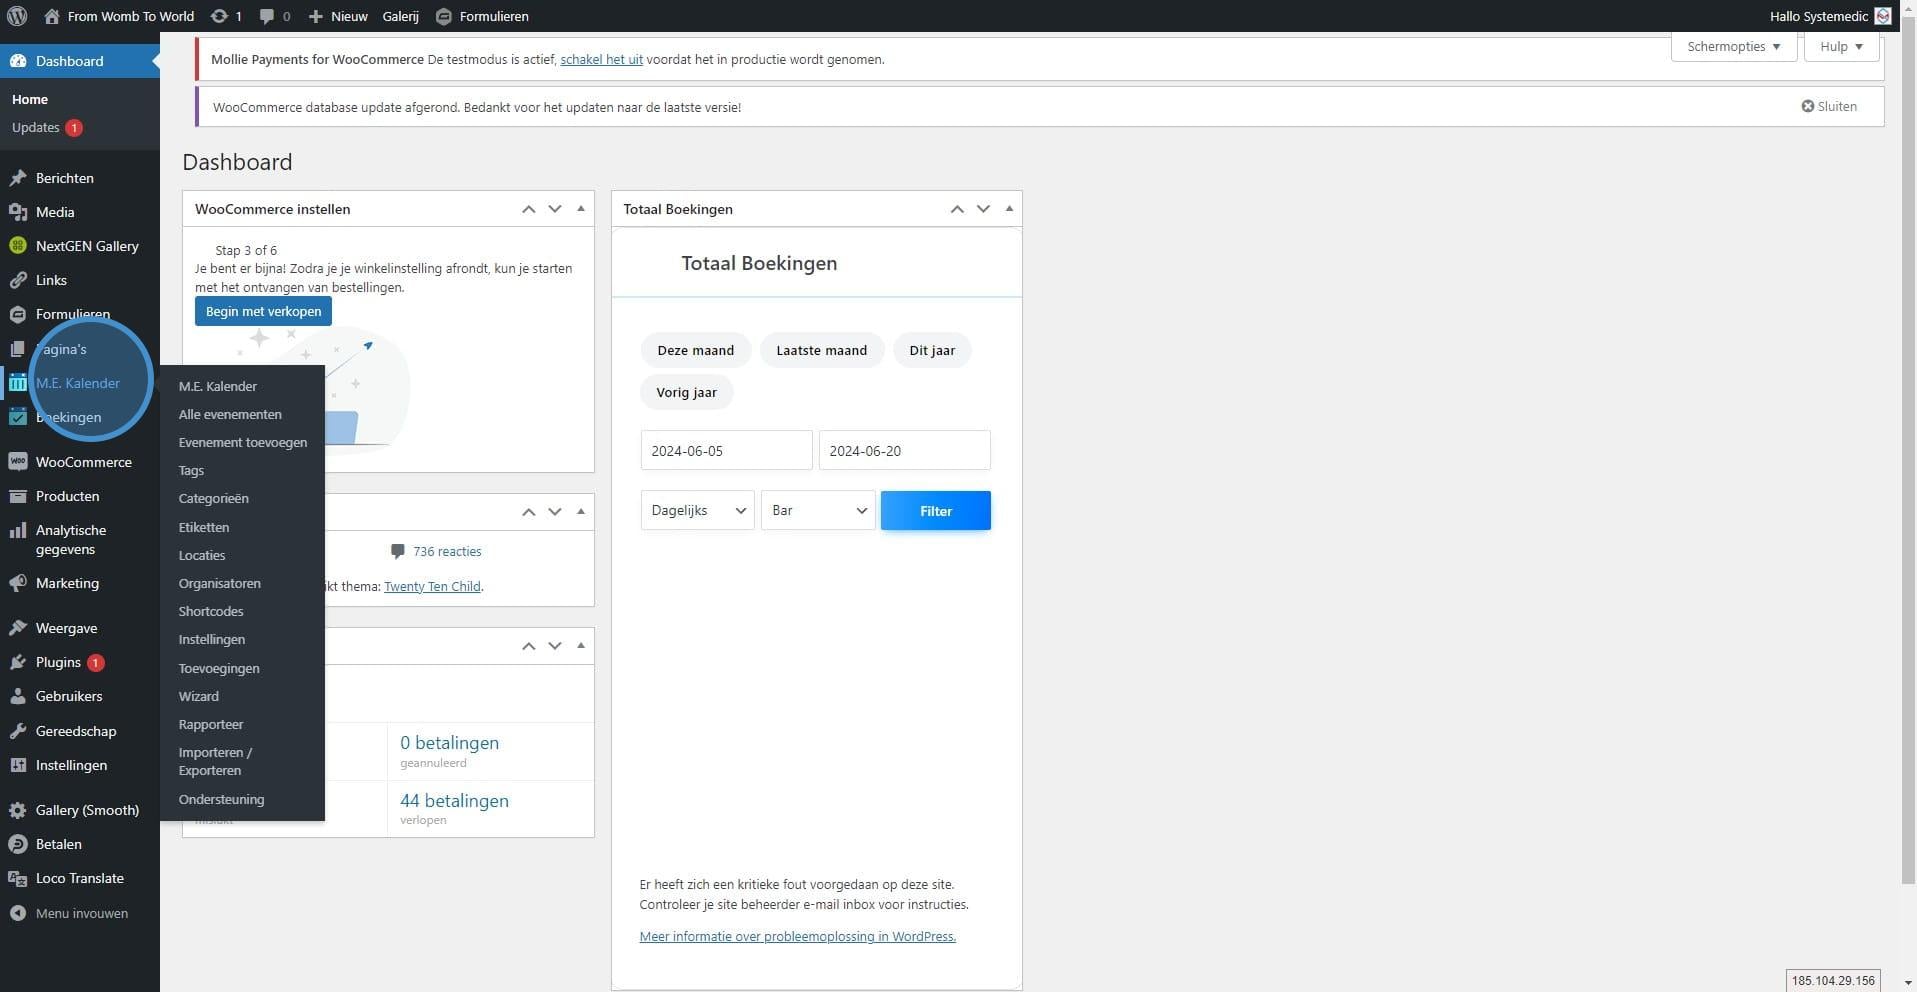Screen dimensions: 1917x992
Task: Collapse the Totaal Boekingen widget panel
Action: click(1008, 209)
